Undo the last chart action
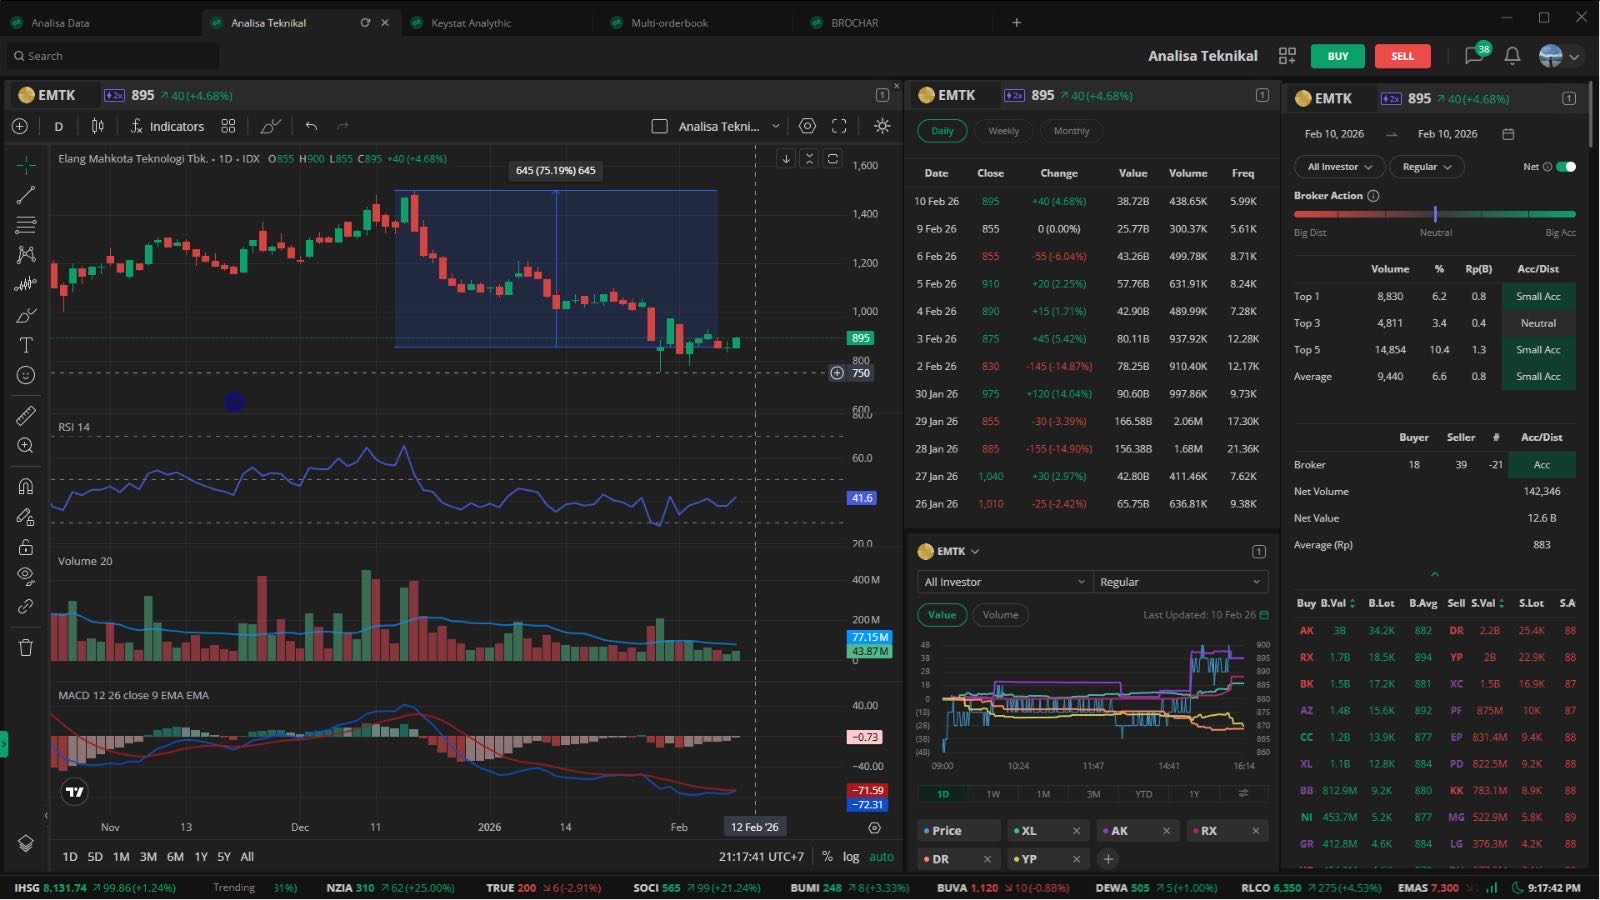 coord(311,126)
